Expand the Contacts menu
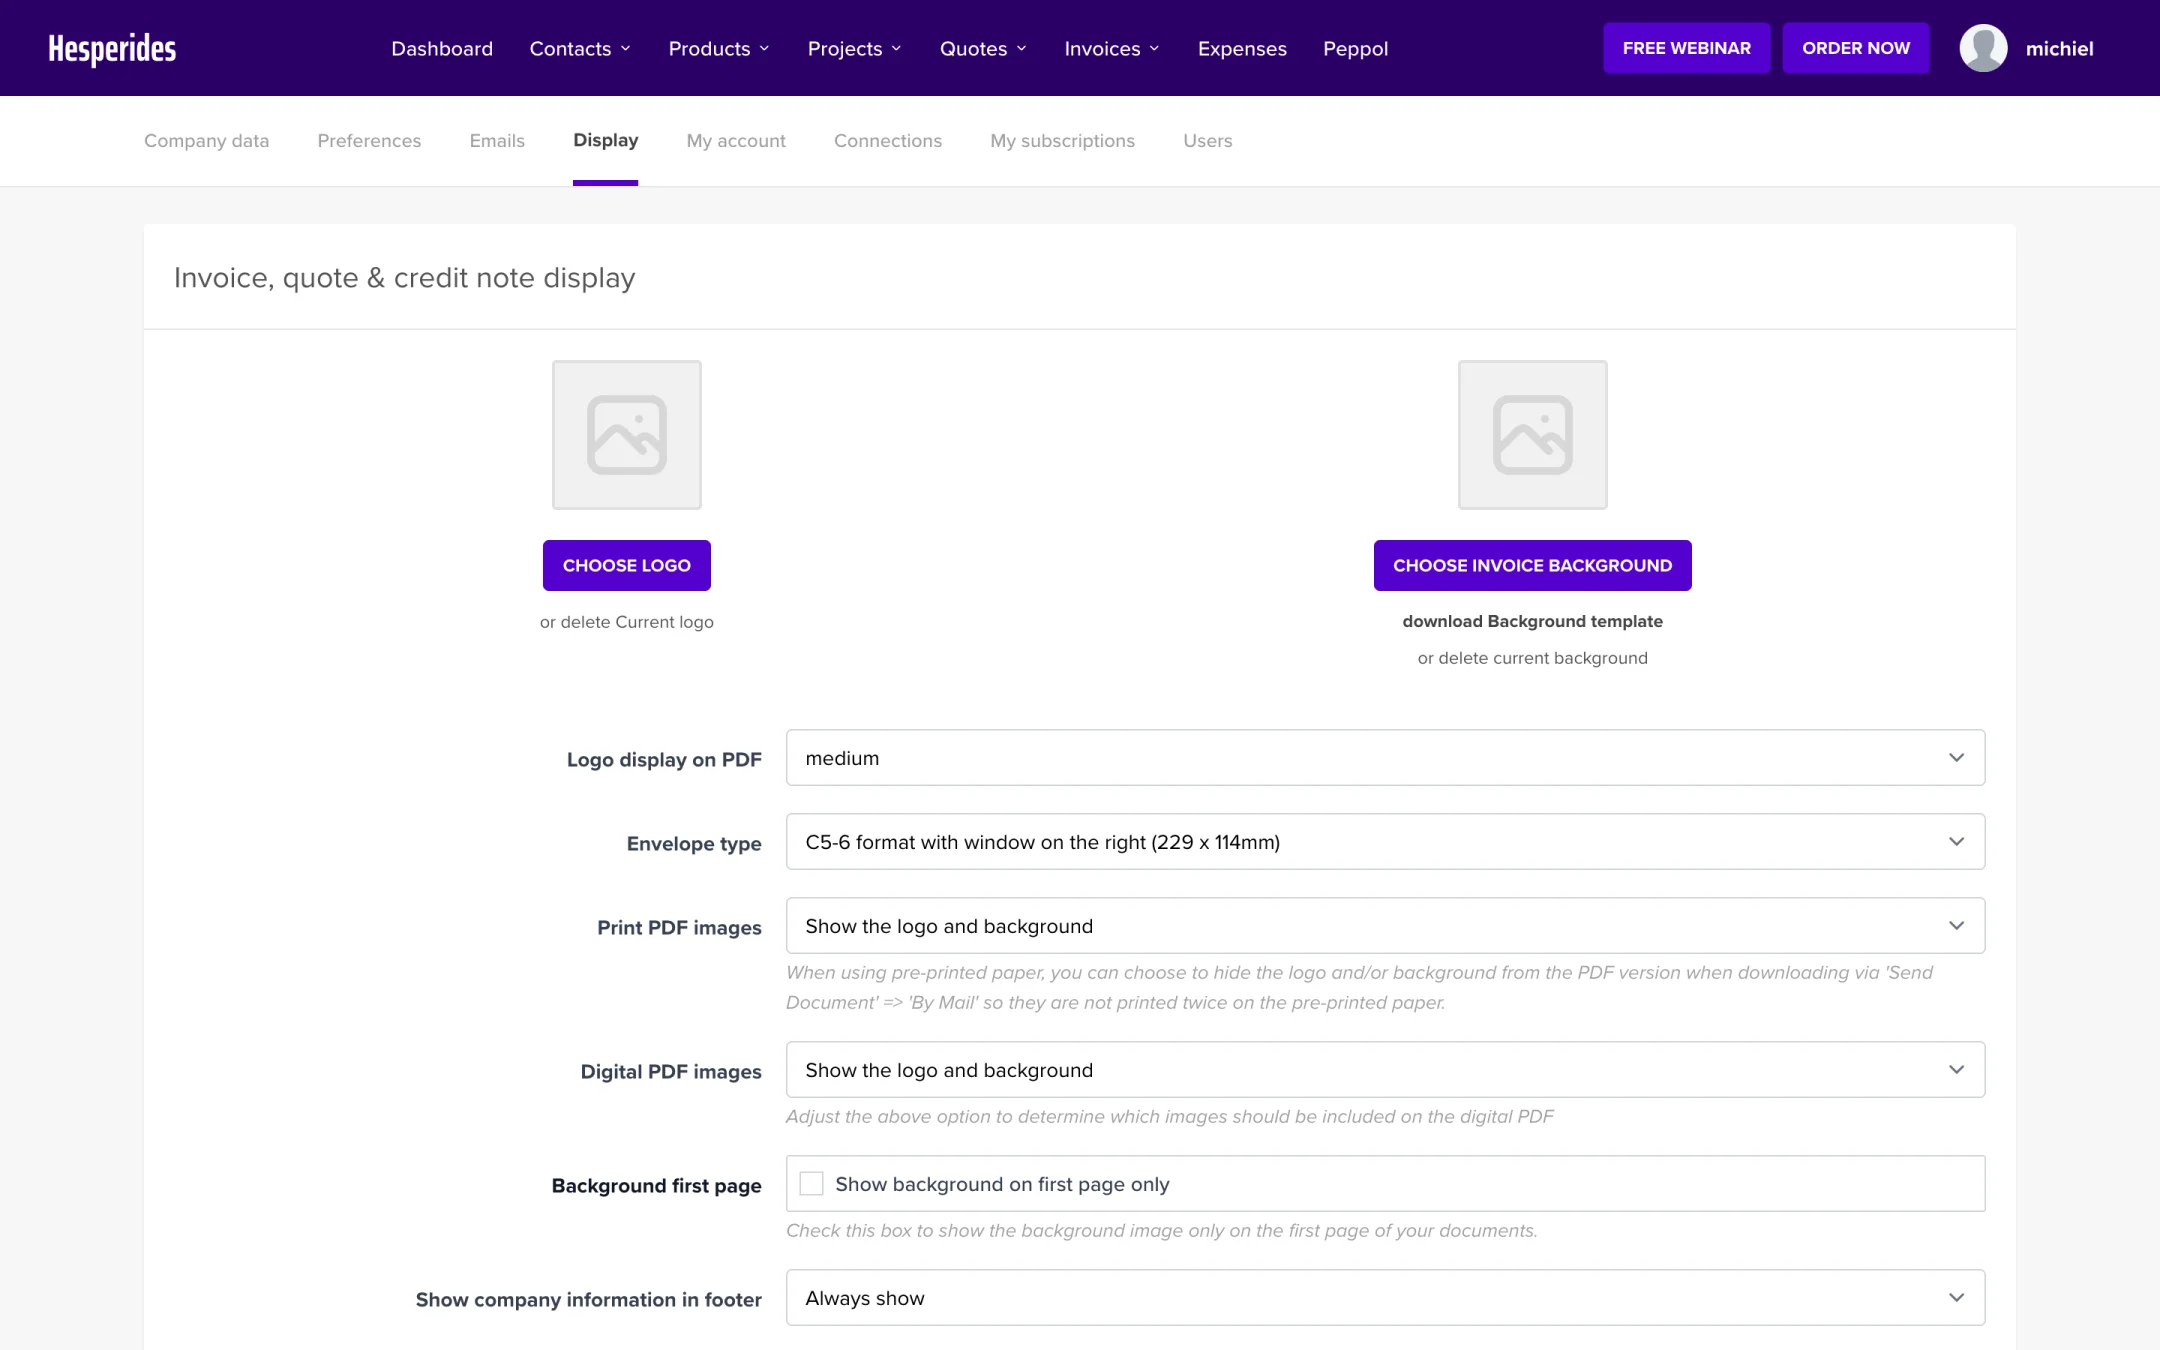The width and height of the screenshot is (2160, 1350). pyautogui.click(x=580, y=48)
